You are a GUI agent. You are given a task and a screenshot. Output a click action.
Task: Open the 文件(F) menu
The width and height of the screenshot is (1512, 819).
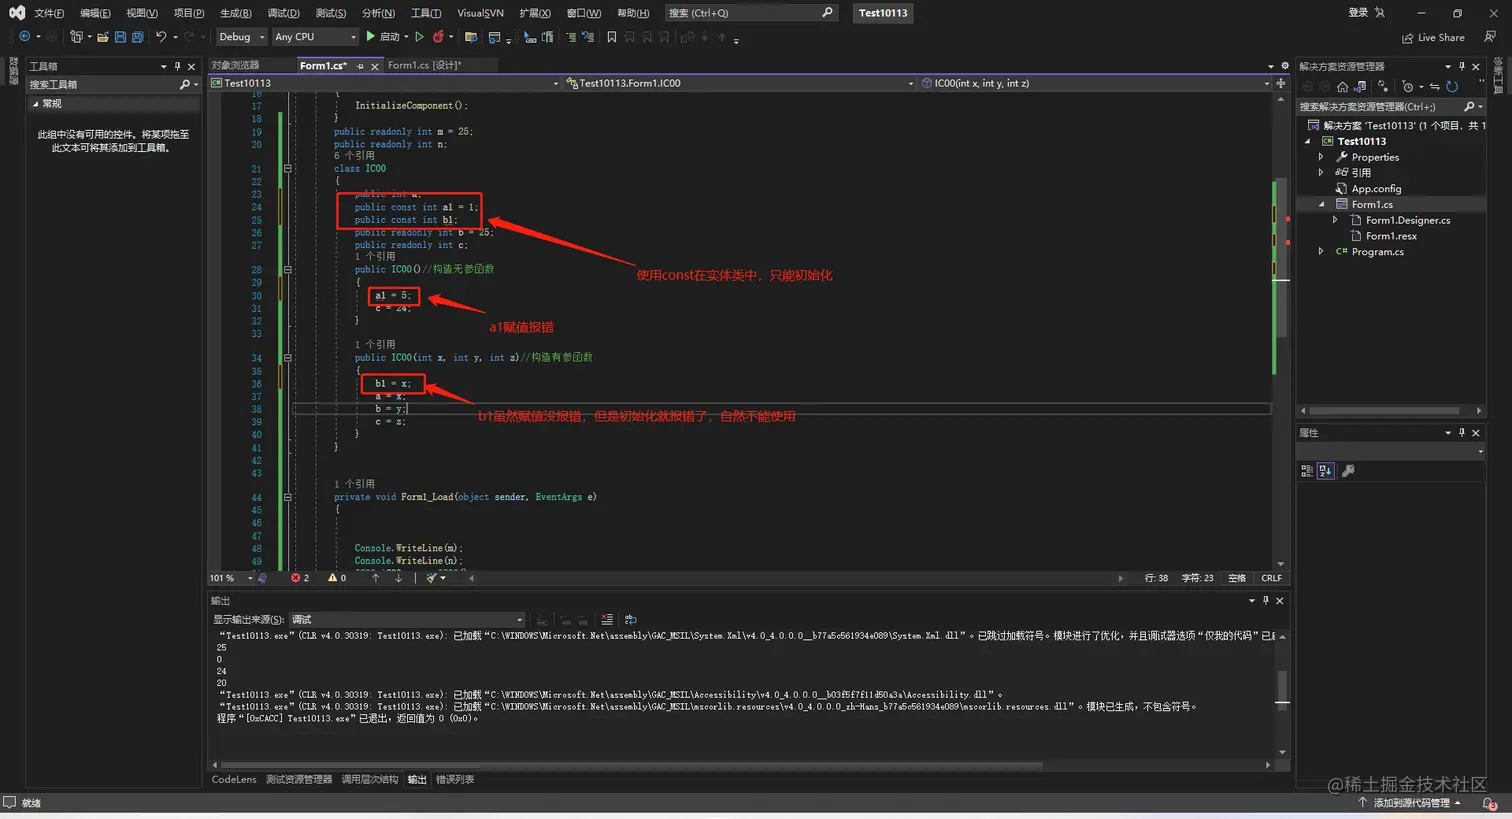(x=49, y=13)
